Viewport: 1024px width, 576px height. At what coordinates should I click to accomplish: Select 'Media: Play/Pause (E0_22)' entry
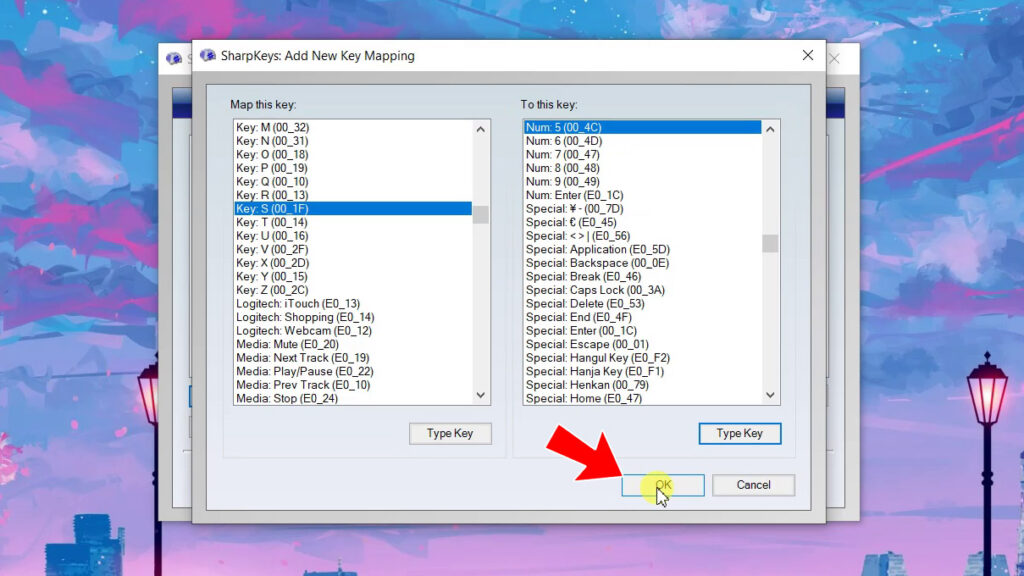tap(353, 372)
